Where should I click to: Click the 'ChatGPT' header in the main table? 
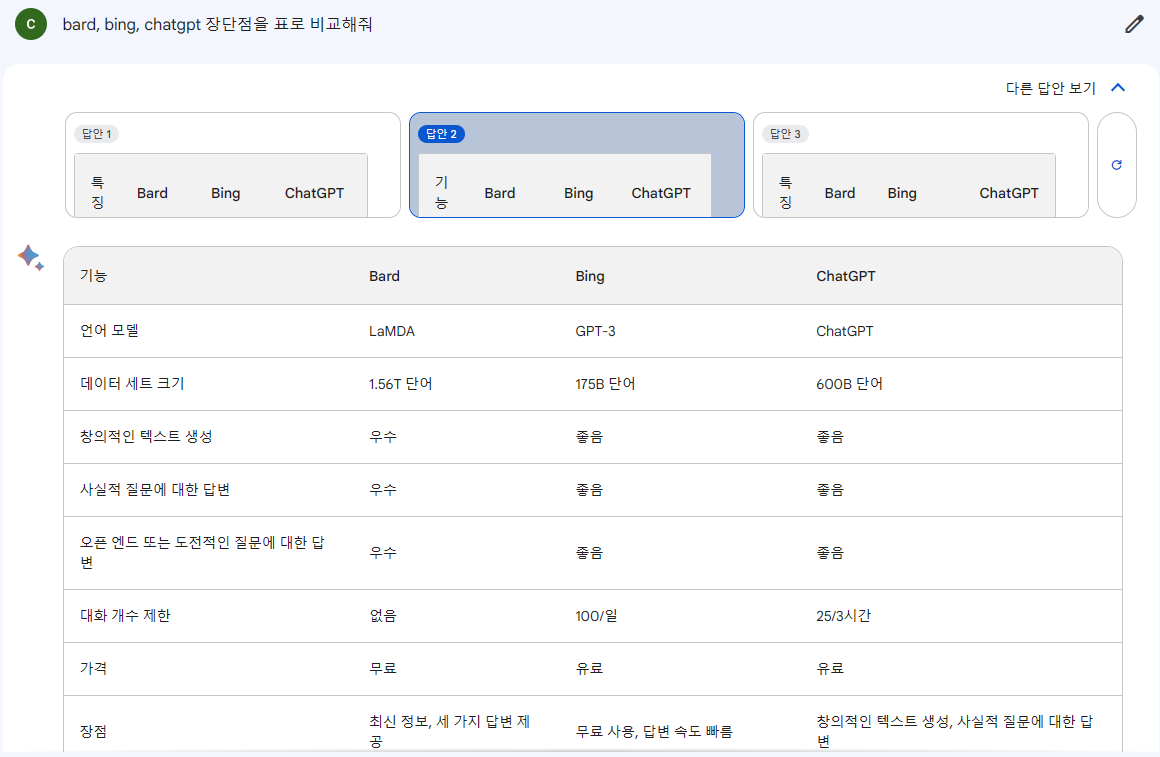(846, 276)
